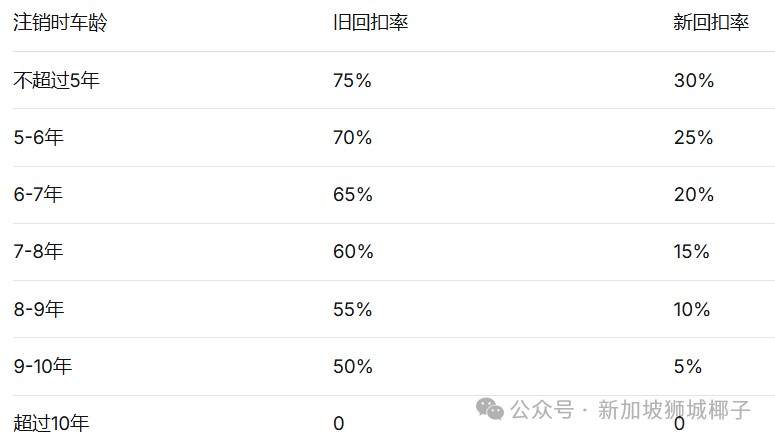Select the 5-6年 row label
The width and height of the screenshot is (775, 440).
tap(38, 138)
